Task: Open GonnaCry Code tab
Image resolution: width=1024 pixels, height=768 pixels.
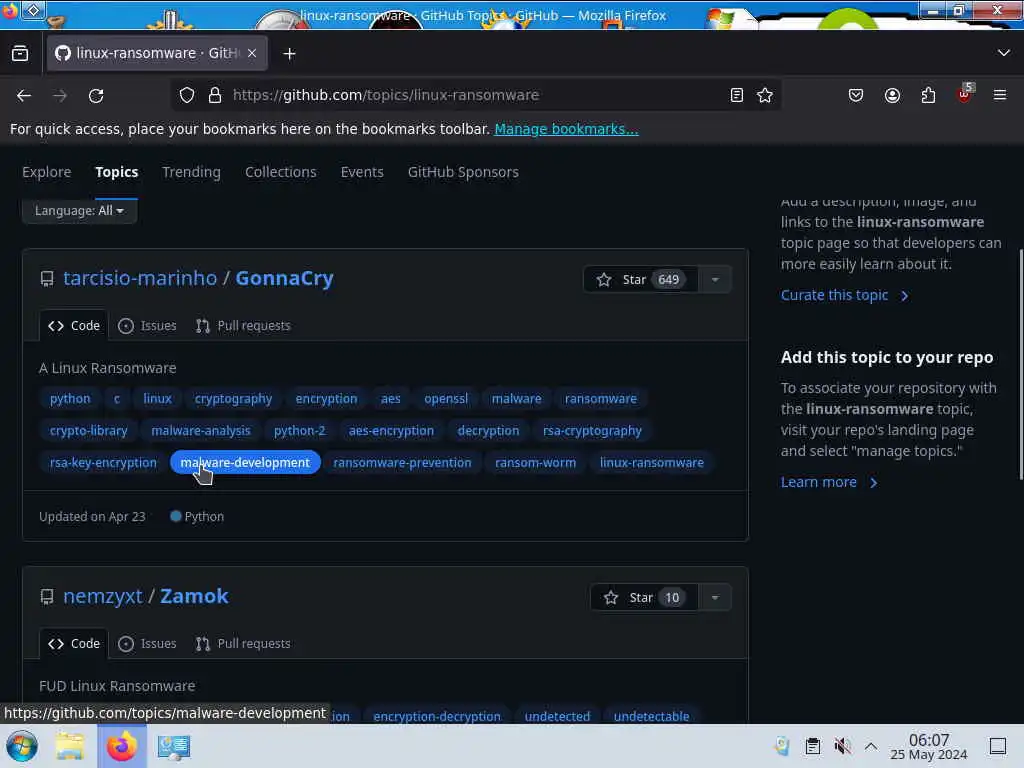Action: click(x=74, y=326)
